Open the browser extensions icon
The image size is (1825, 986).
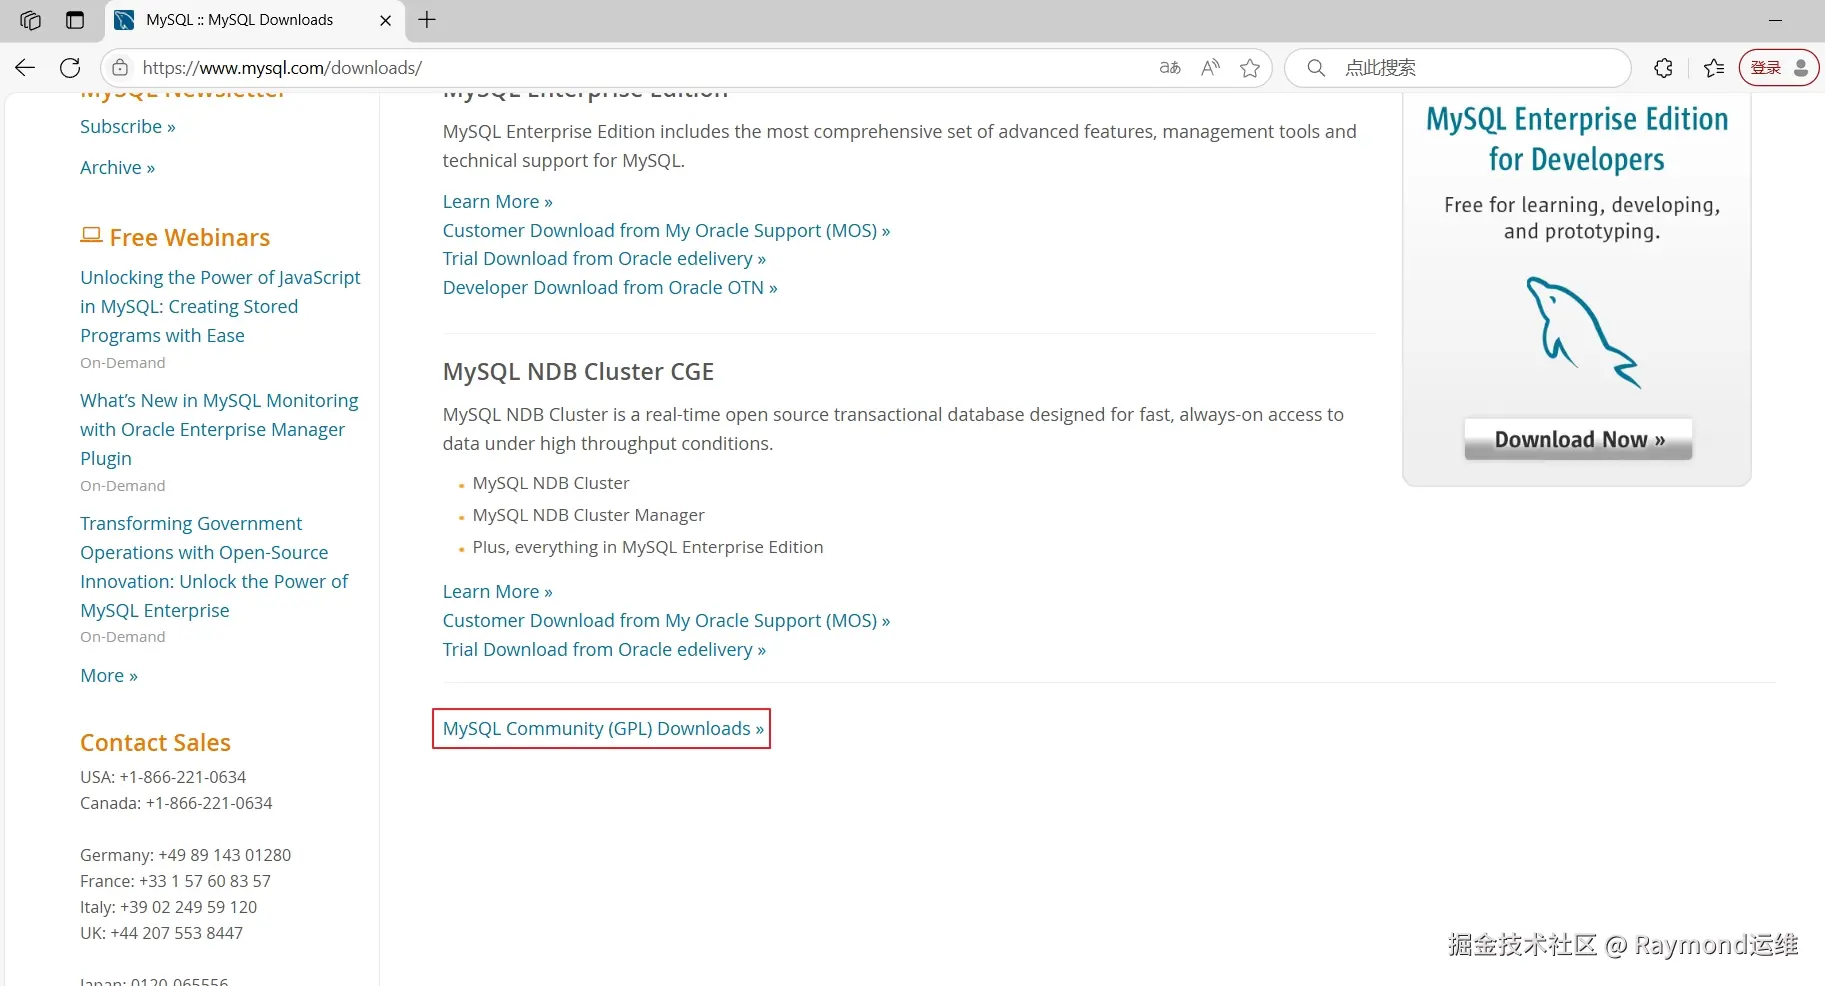pos(1664,68)
